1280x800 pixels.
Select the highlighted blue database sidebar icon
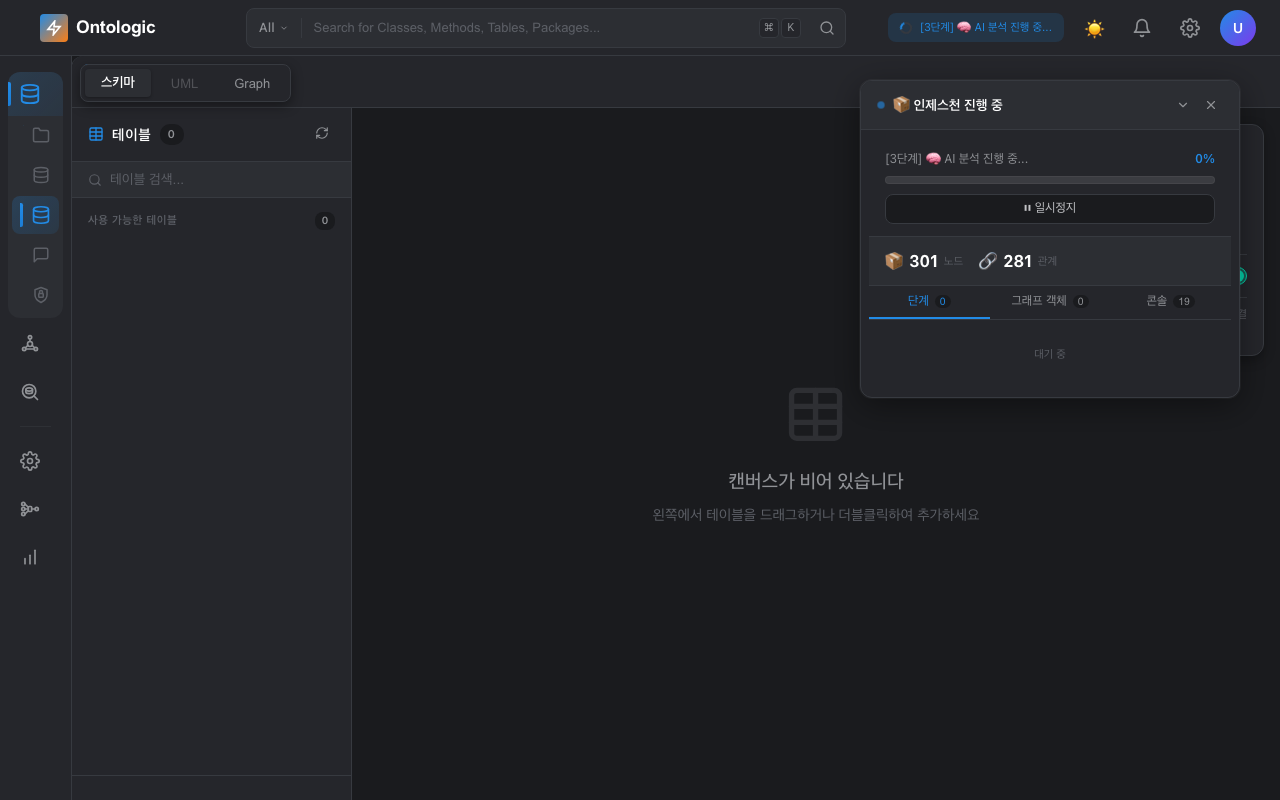[41, 215]
